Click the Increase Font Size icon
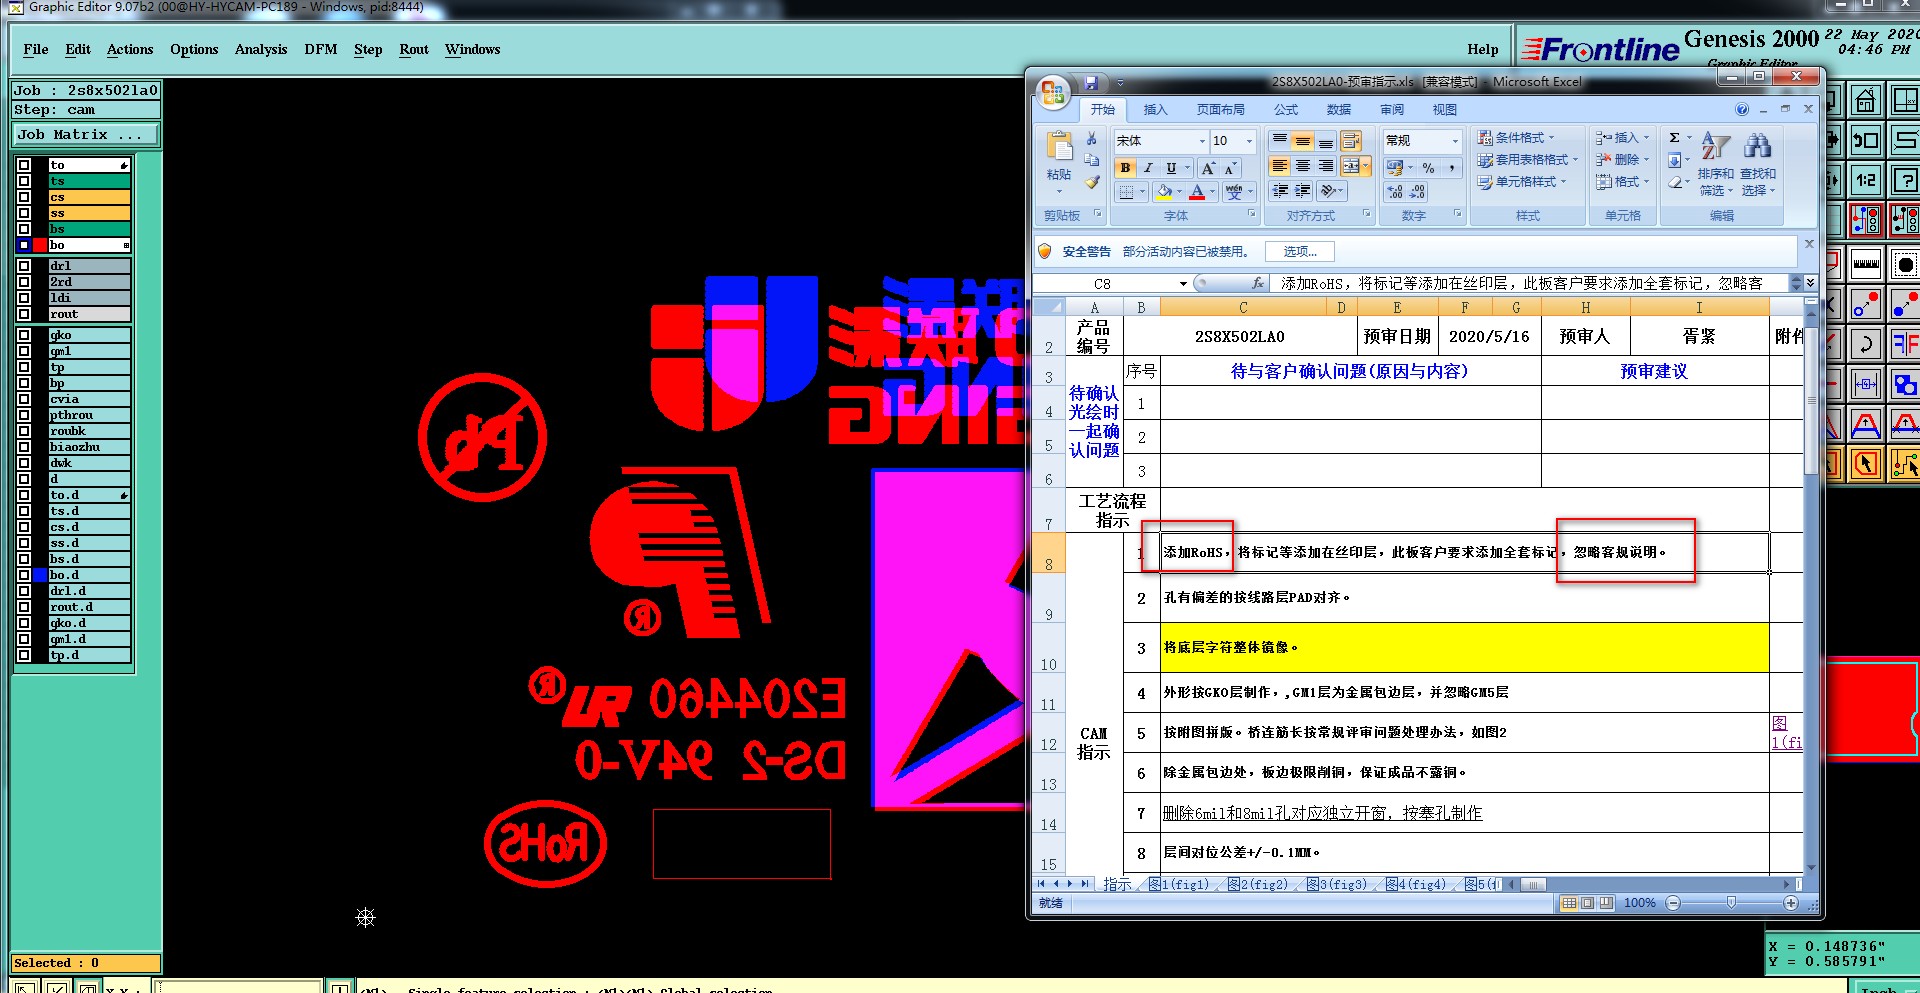Image resolution: width=1920 pixels, height=993 pixels. (1208, 168)
